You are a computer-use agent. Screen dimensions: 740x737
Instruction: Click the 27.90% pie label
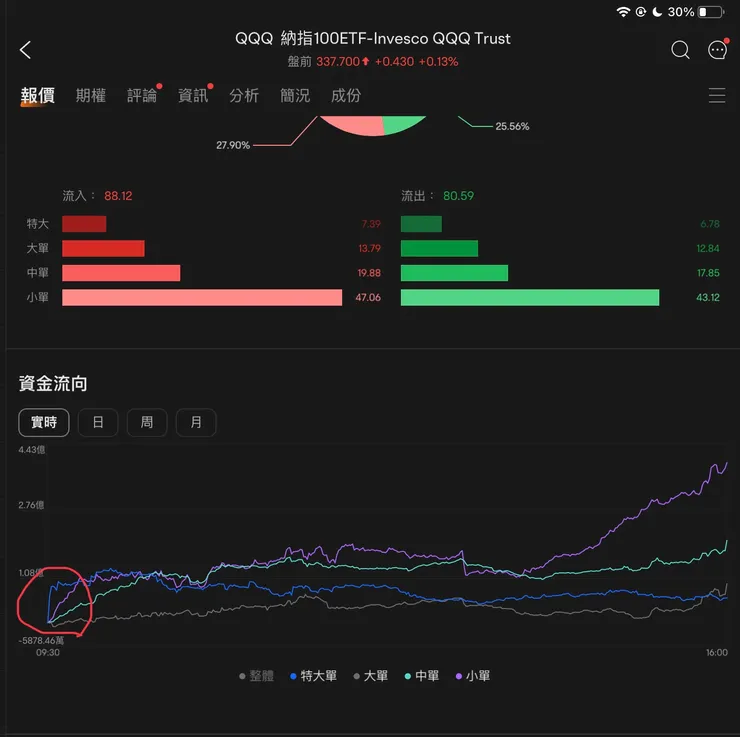[233, 145]
